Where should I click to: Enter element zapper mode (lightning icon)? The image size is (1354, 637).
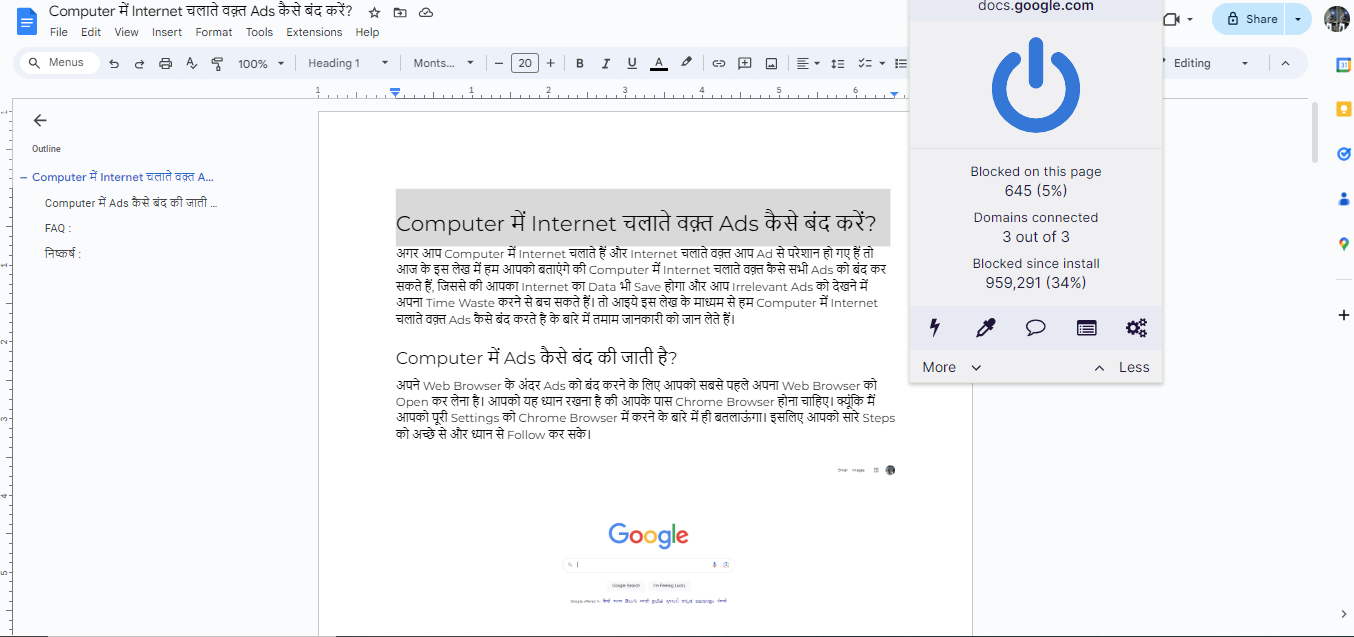(x=936, y=327)
